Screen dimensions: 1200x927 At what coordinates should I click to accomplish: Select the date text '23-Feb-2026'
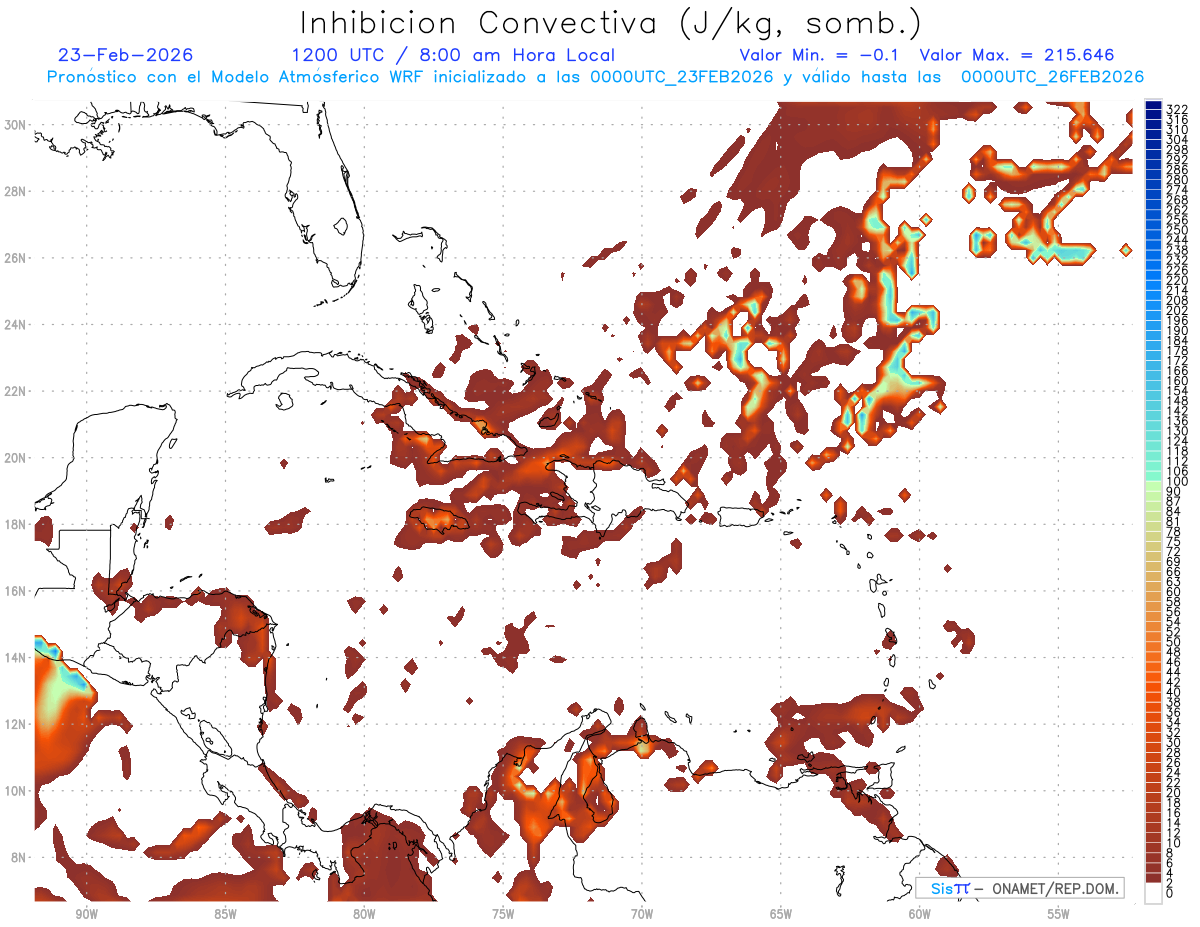click(x=126, y=55)
